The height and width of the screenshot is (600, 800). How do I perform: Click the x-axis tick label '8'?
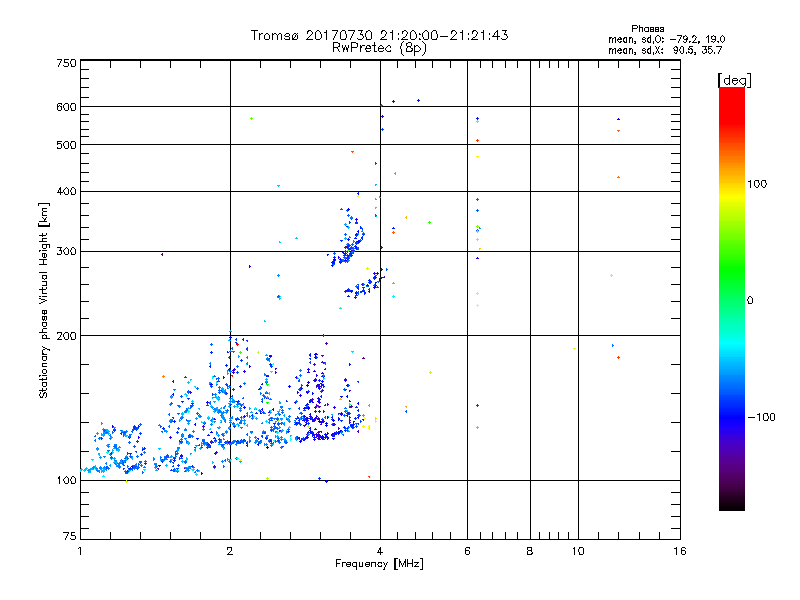tap(530, 551)
